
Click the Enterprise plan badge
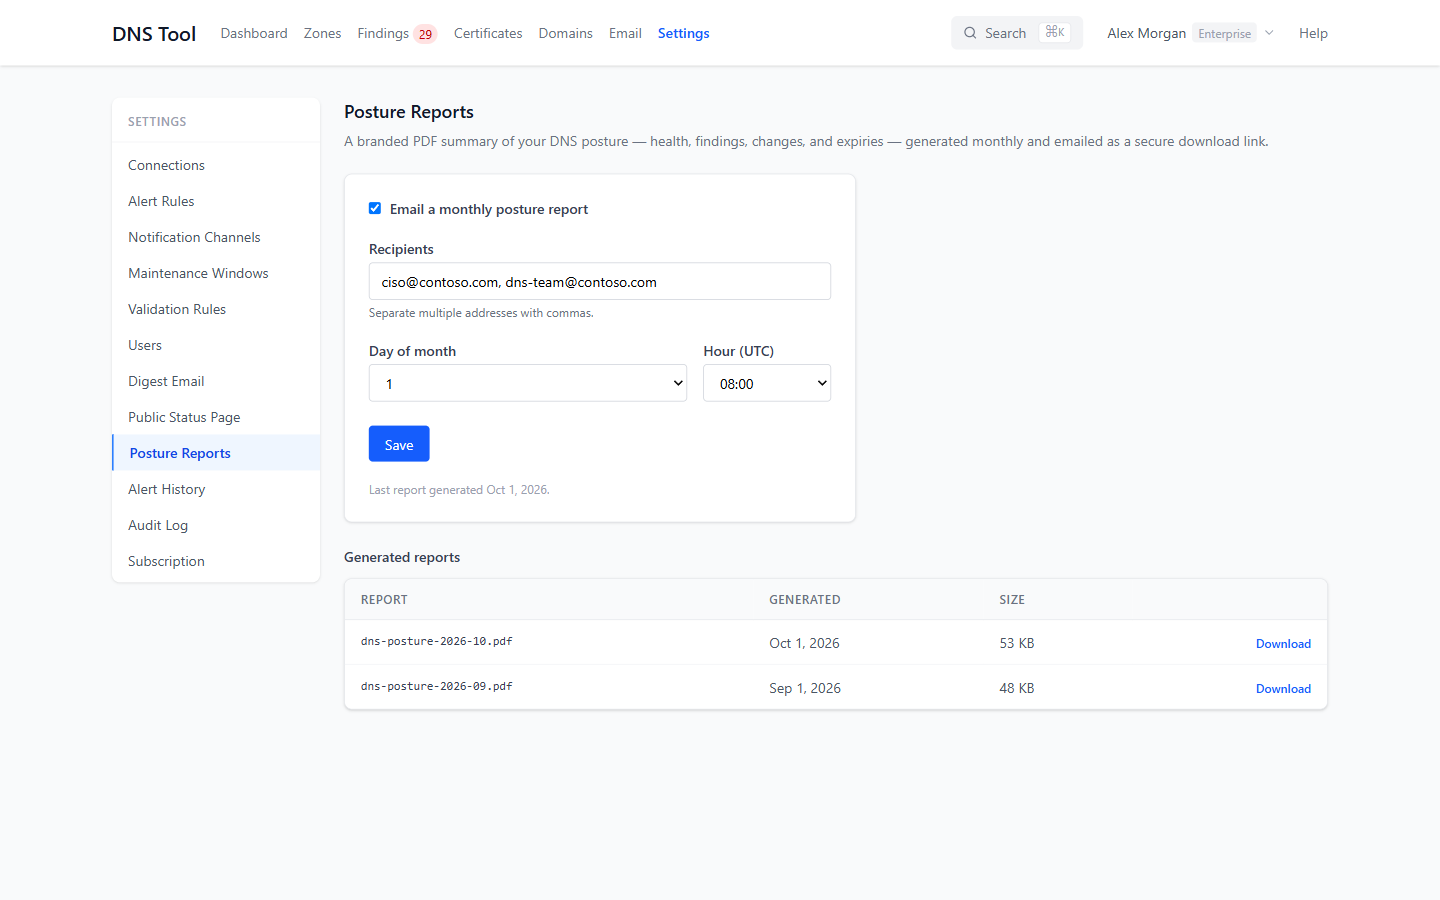tap(1224, 33)
